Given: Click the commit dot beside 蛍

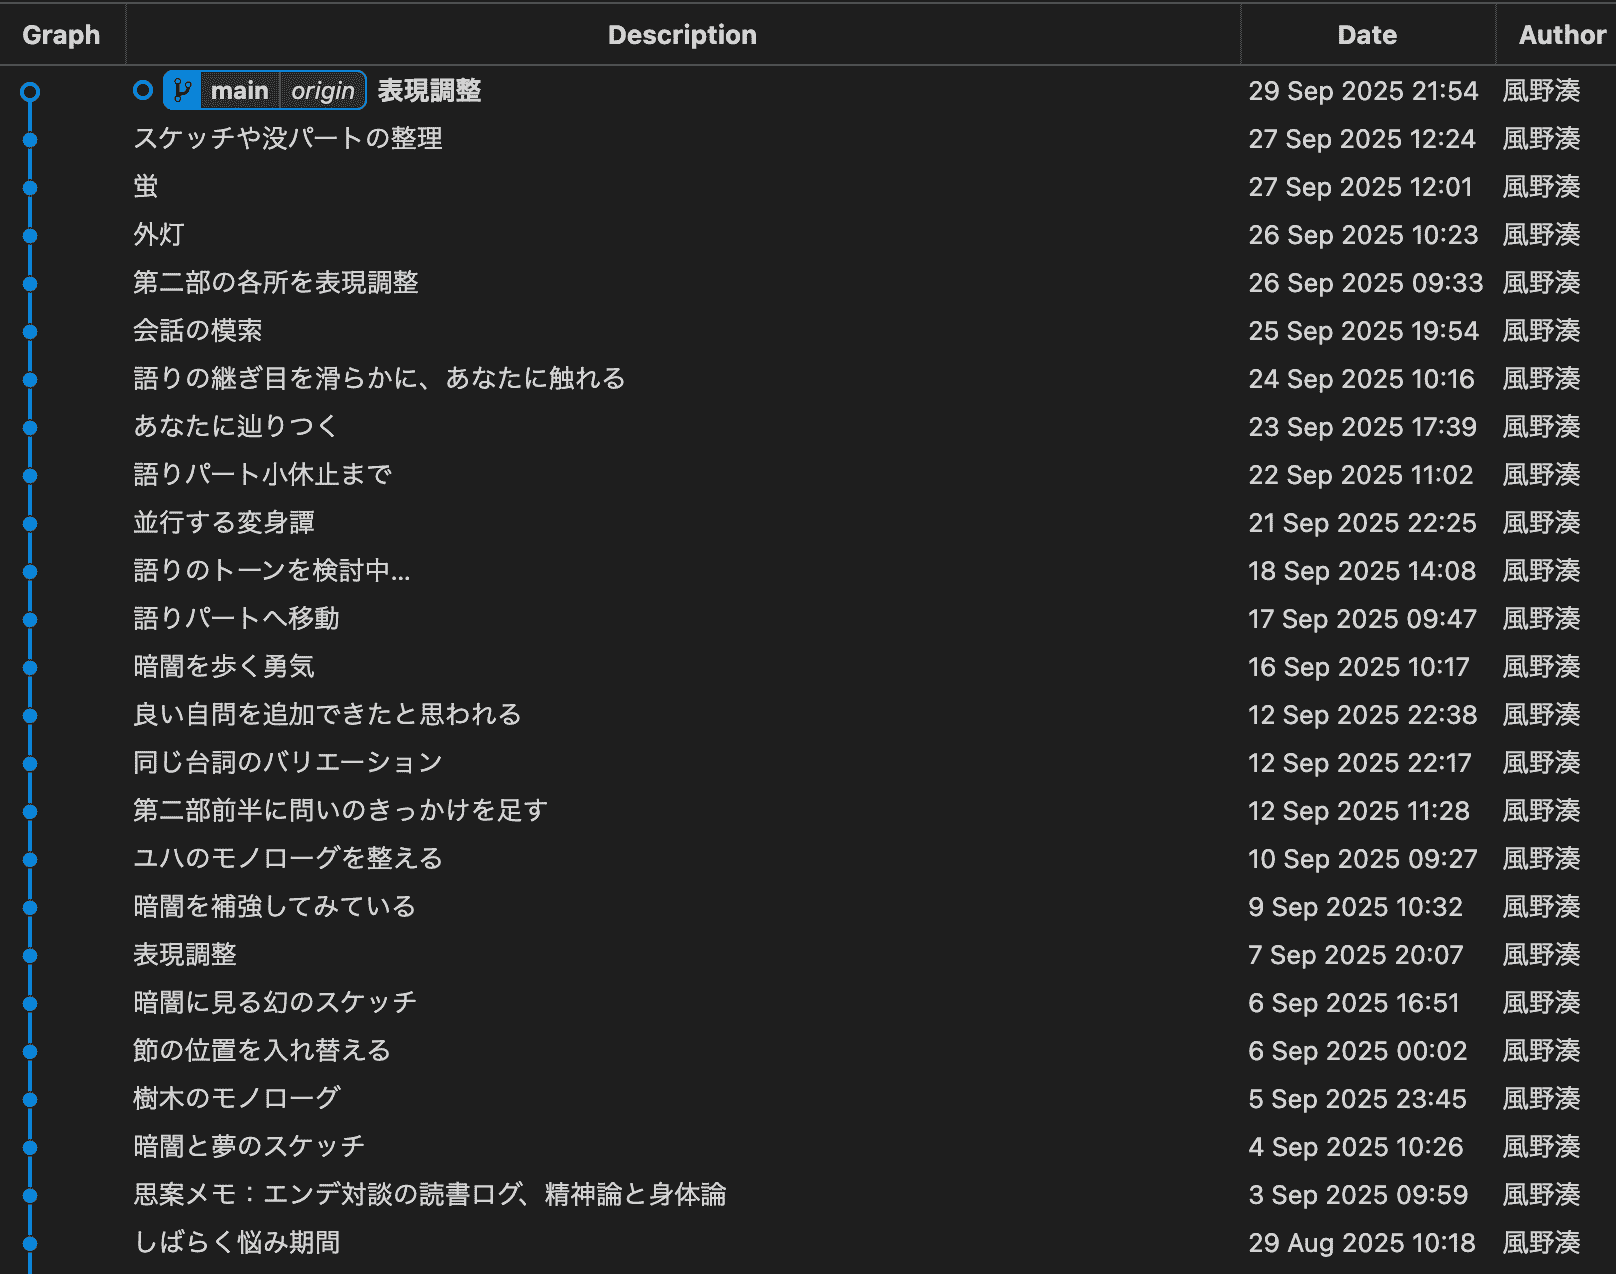Looking at the screenshot, I should pos(30,187).
